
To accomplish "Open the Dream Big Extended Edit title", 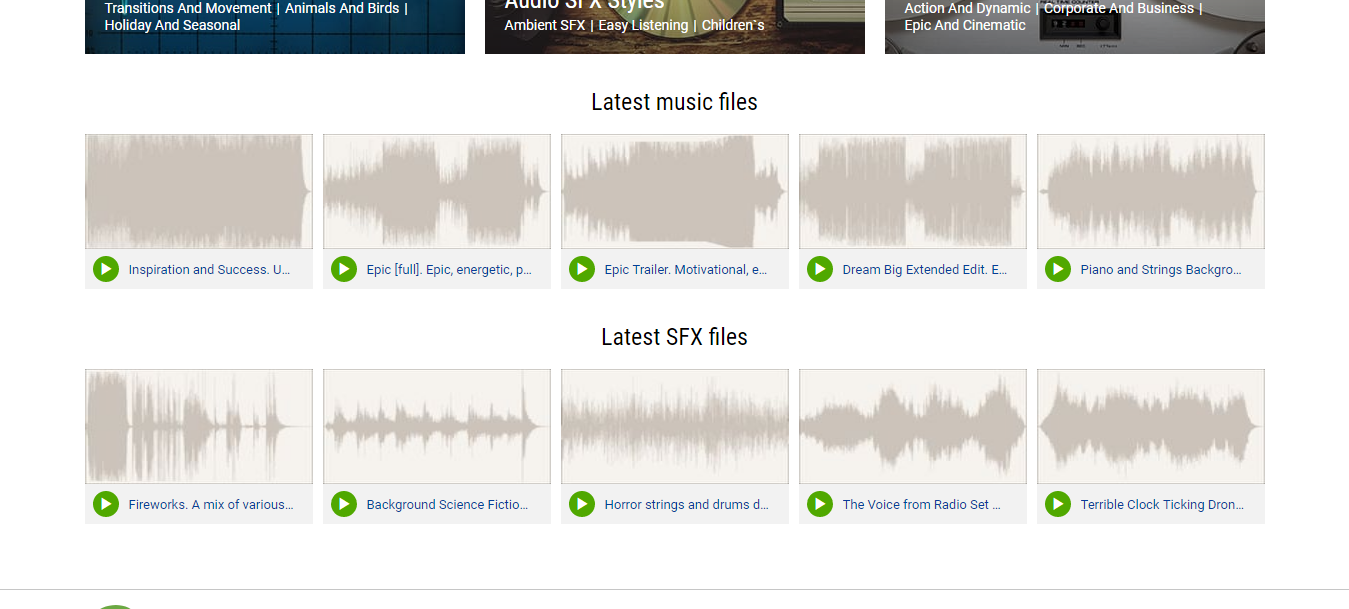I will point(925,270).
